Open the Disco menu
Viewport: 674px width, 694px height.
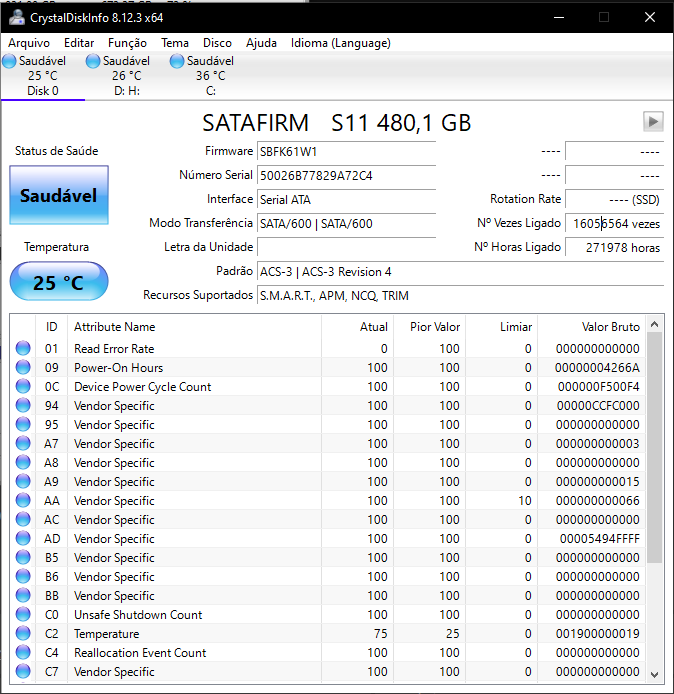click(217, 43)
